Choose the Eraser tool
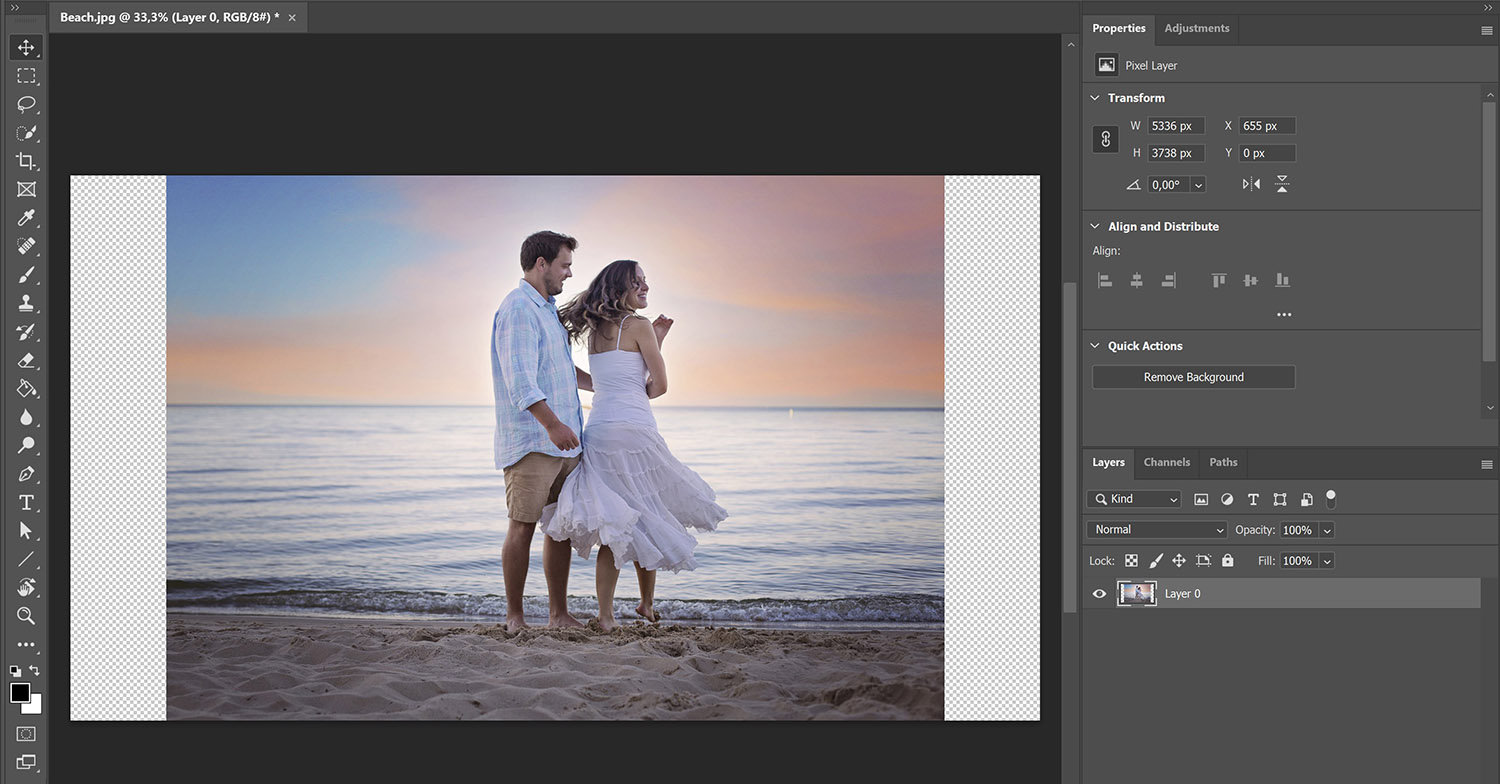 pyautogui.click(x=26, y=360)
